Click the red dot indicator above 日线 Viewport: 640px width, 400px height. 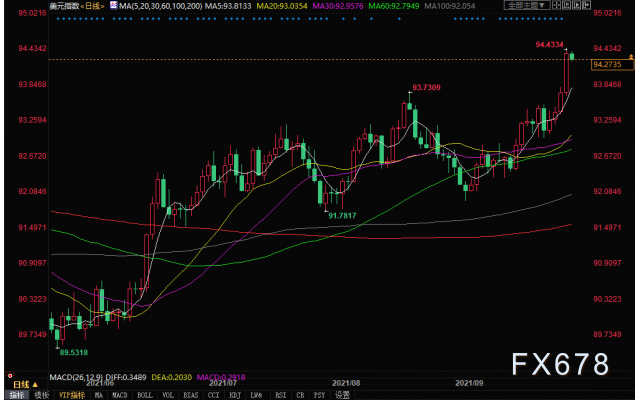10,375
